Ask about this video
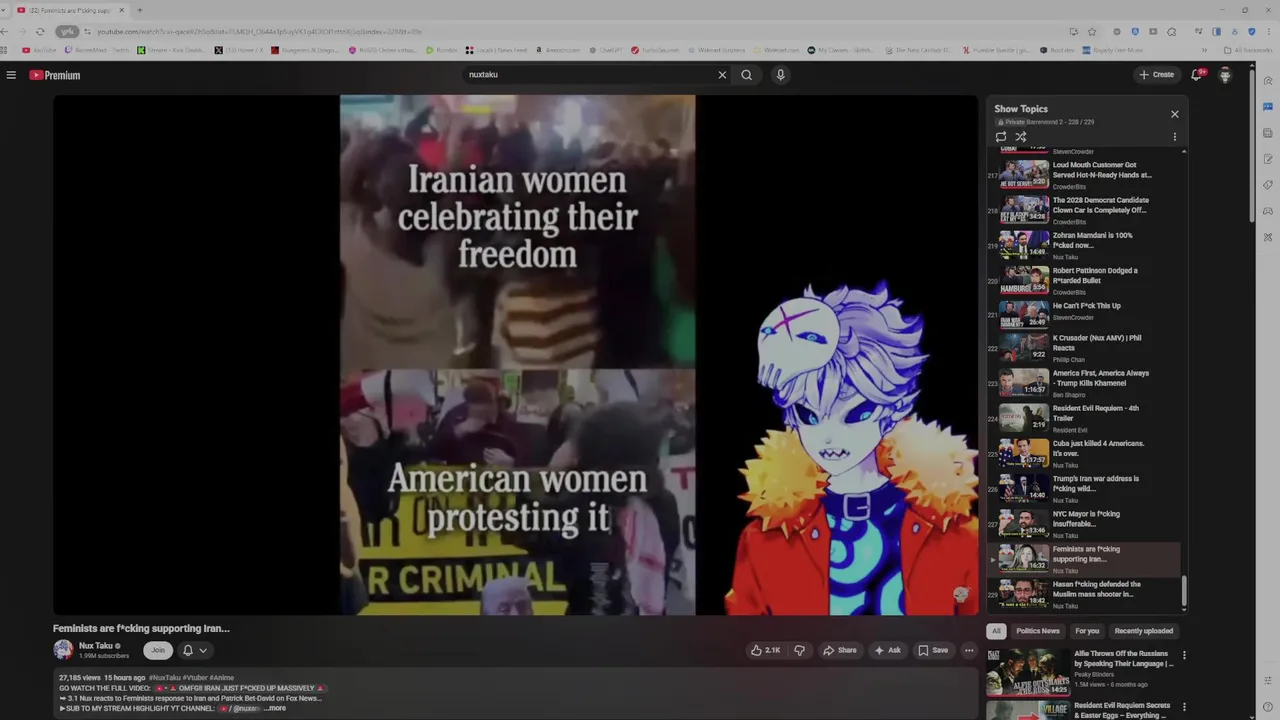Screen dimensions: 1280x720 click(x=887, y=650)
